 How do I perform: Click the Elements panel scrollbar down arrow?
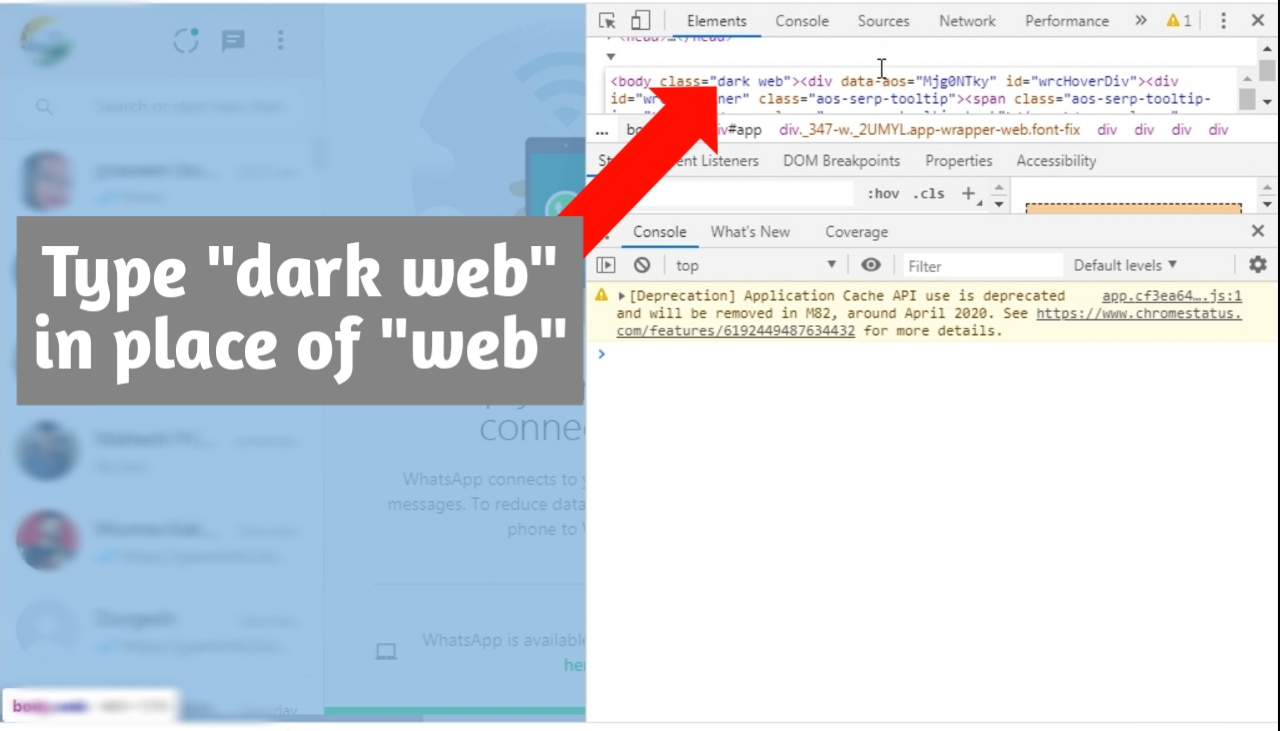point(1267,102)
